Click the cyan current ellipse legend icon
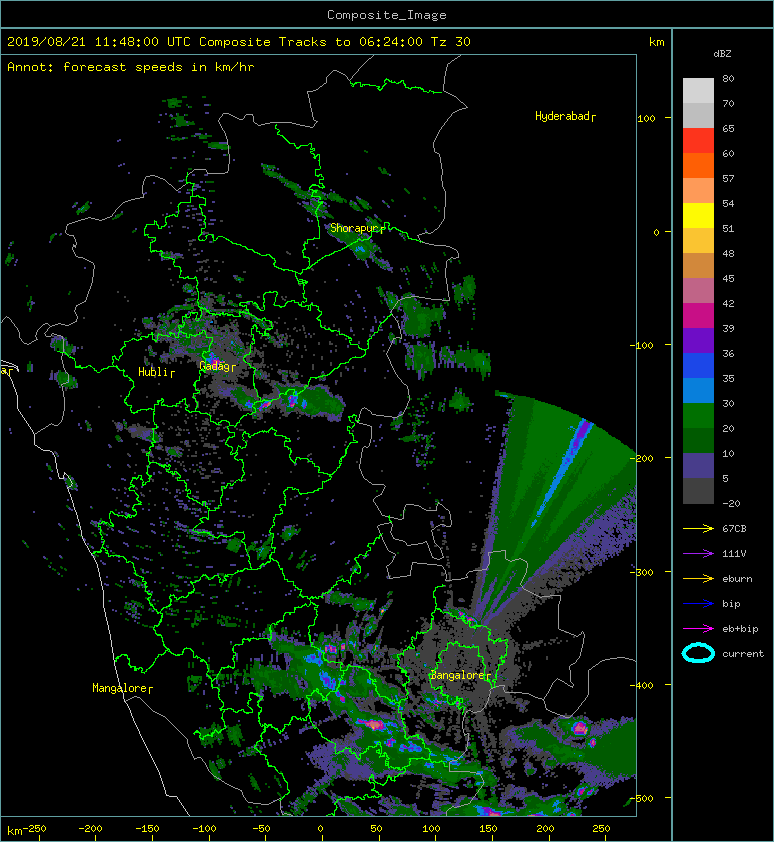The height and width of the screenshot is (842, 774). (x=698, y=653)
